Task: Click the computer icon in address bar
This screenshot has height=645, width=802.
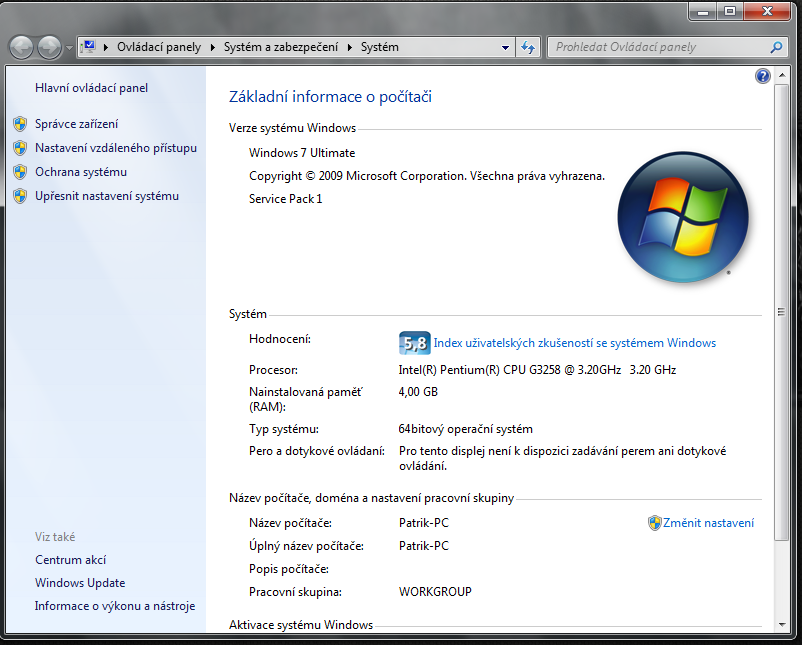Action: coord(89,47)
